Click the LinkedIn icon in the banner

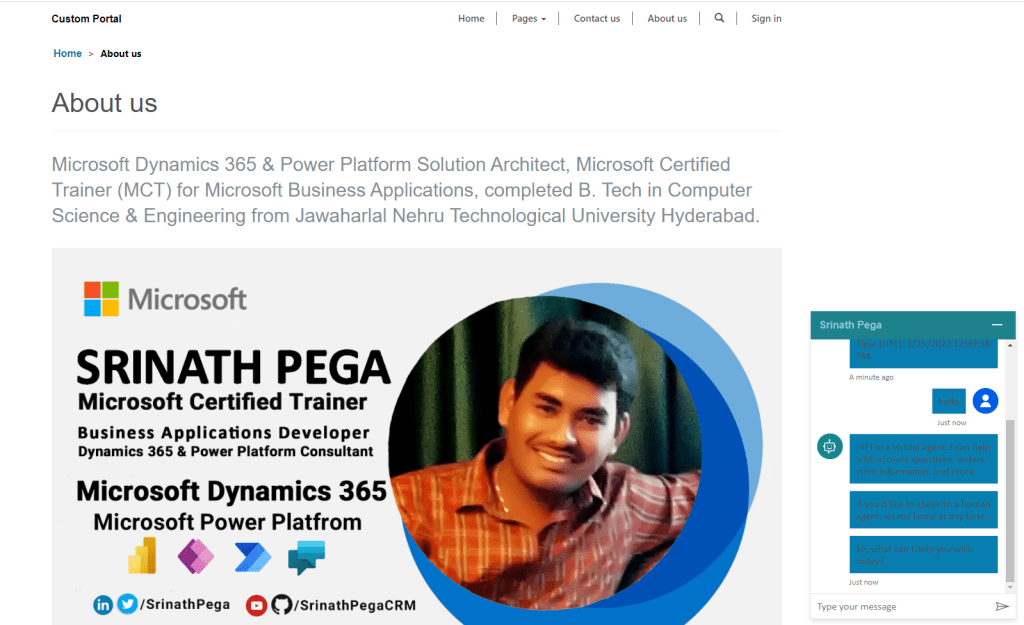click(103, 604)
